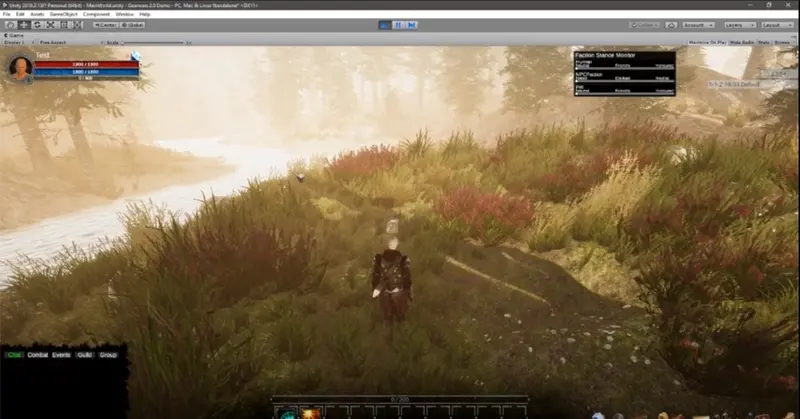This screenshot has height=419, width=800.
Task: Open the Layers dropdown
Action: tap(739, 25)
